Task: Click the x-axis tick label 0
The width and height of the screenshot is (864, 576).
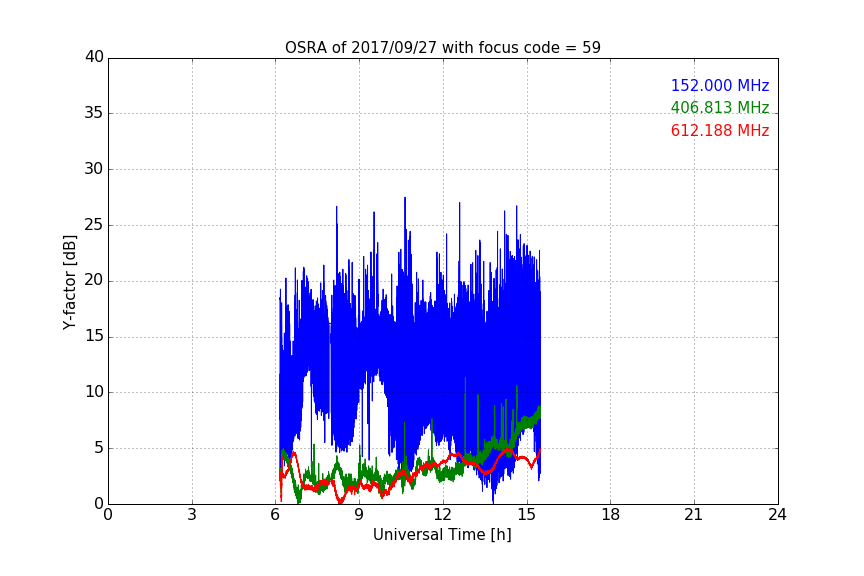Action: 108,515
